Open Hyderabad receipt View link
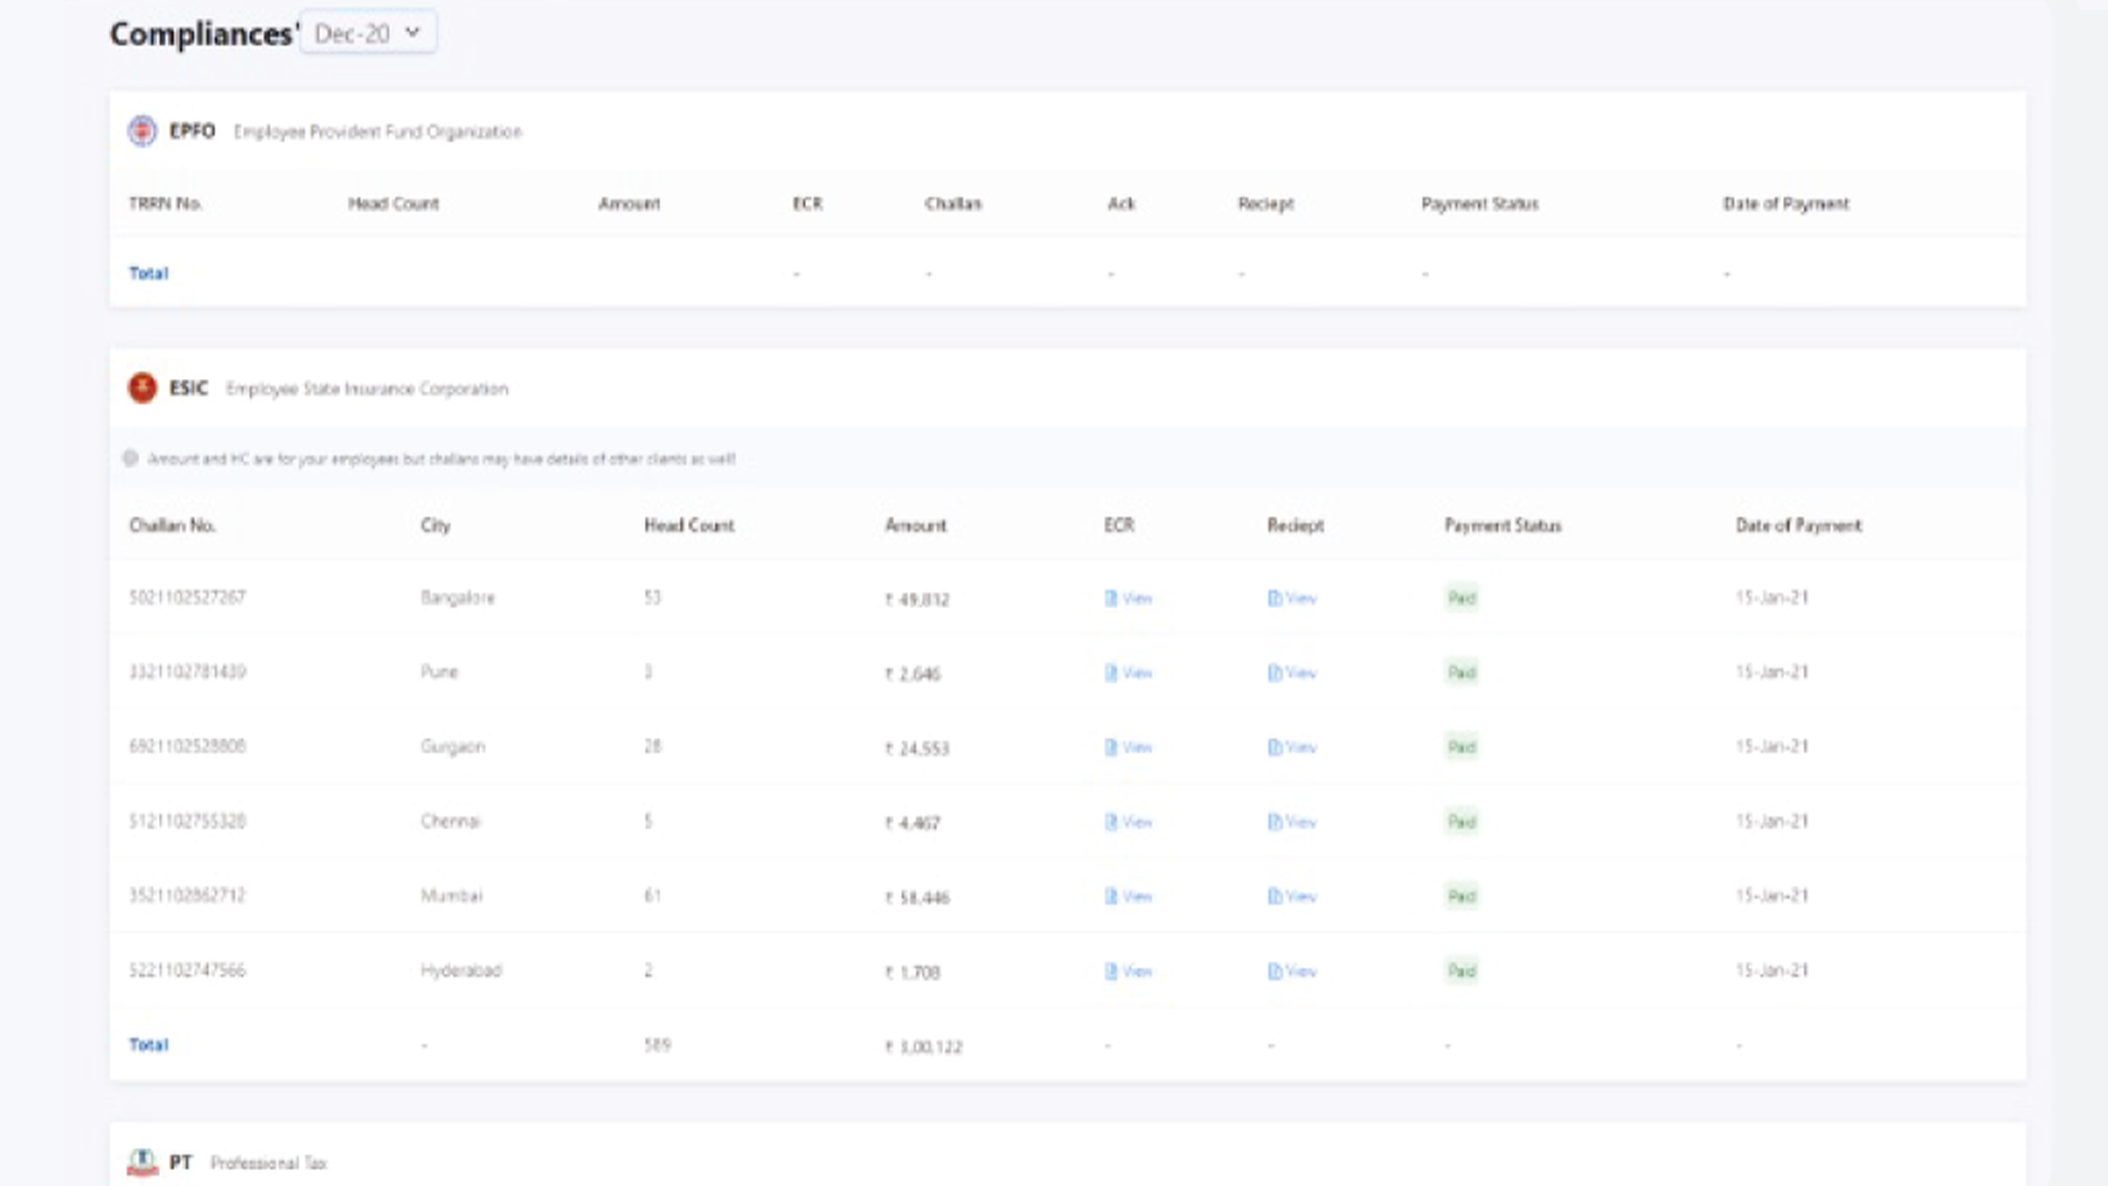 click(1292, 971)
